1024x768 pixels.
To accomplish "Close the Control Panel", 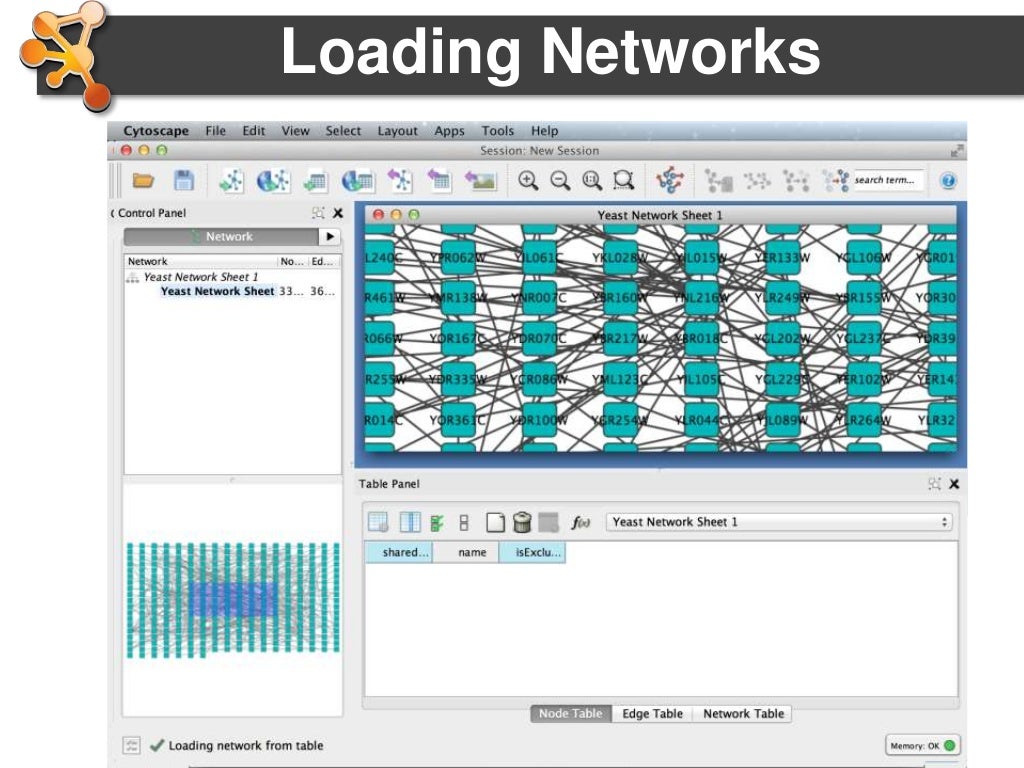I will [x=338, y=213].
